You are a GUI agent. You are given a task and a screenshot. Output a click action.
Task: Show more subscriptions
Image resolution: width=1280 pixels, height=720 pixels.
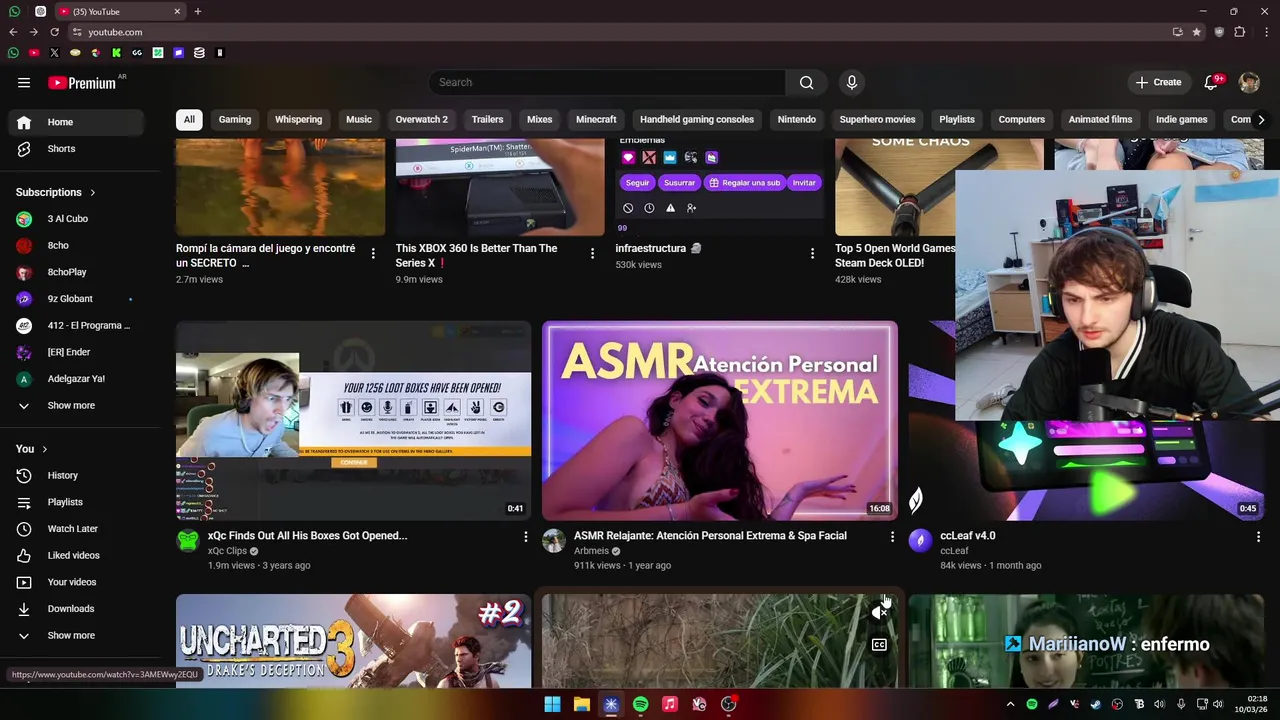[x=71, y=405]
